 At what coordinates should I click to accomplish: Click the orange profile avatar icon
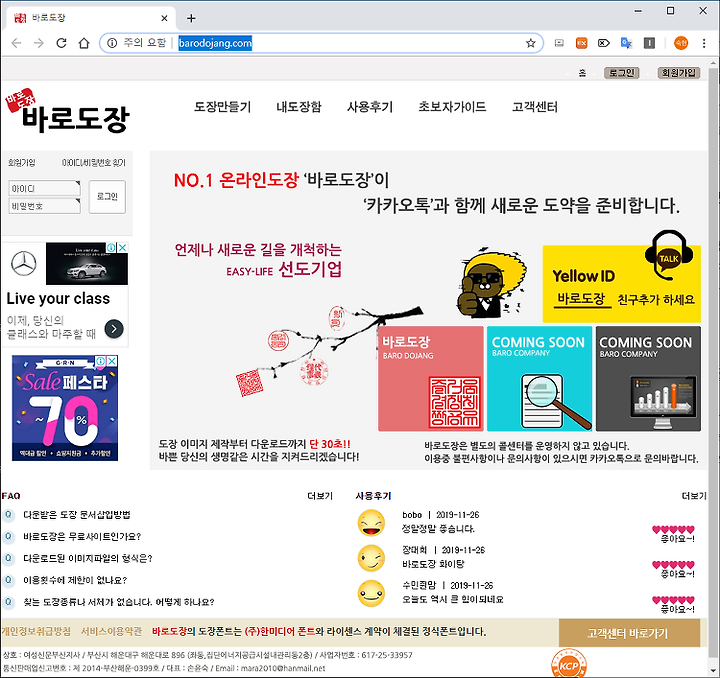681,43
